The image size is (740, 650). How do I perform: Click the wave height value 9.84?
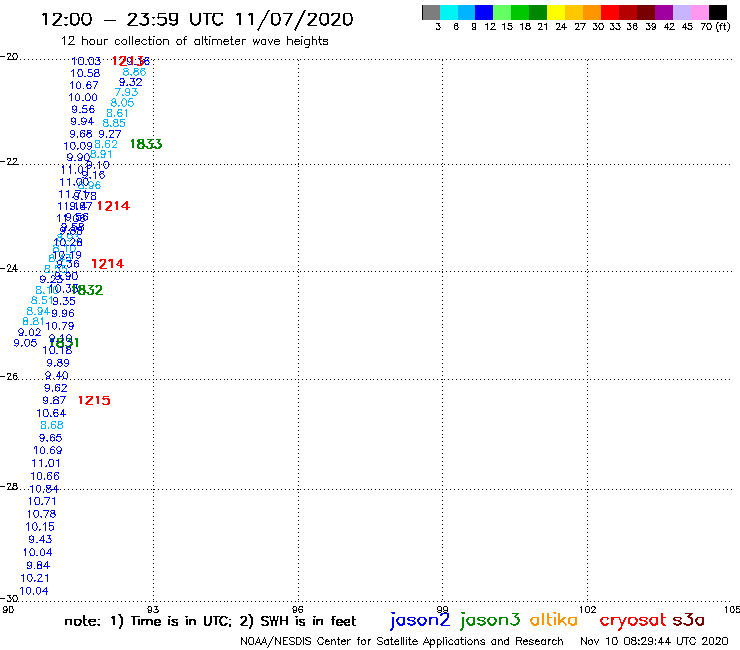pyautogui.click(x=38, y=566)
